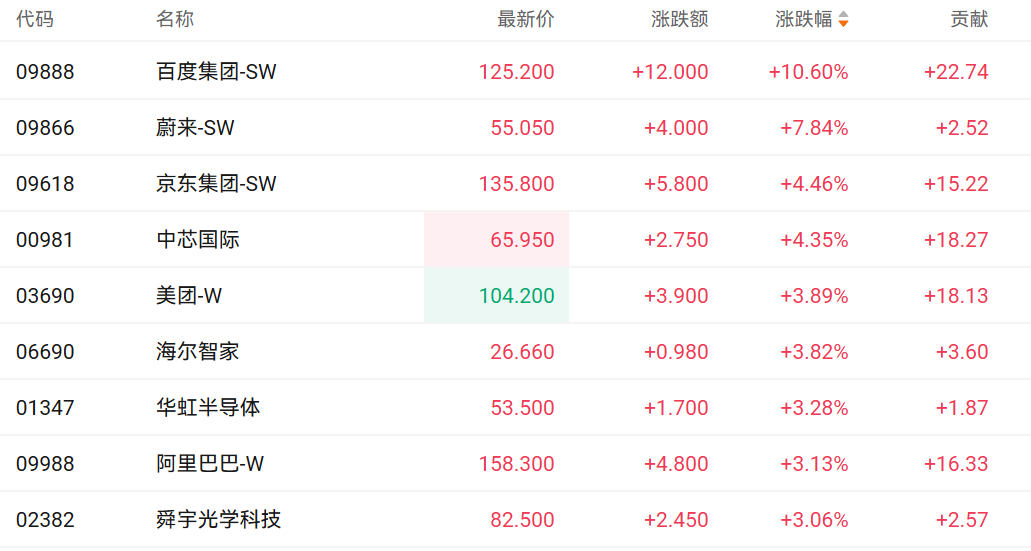
Task: Click stock code 02382
Action: pos(45,520)
